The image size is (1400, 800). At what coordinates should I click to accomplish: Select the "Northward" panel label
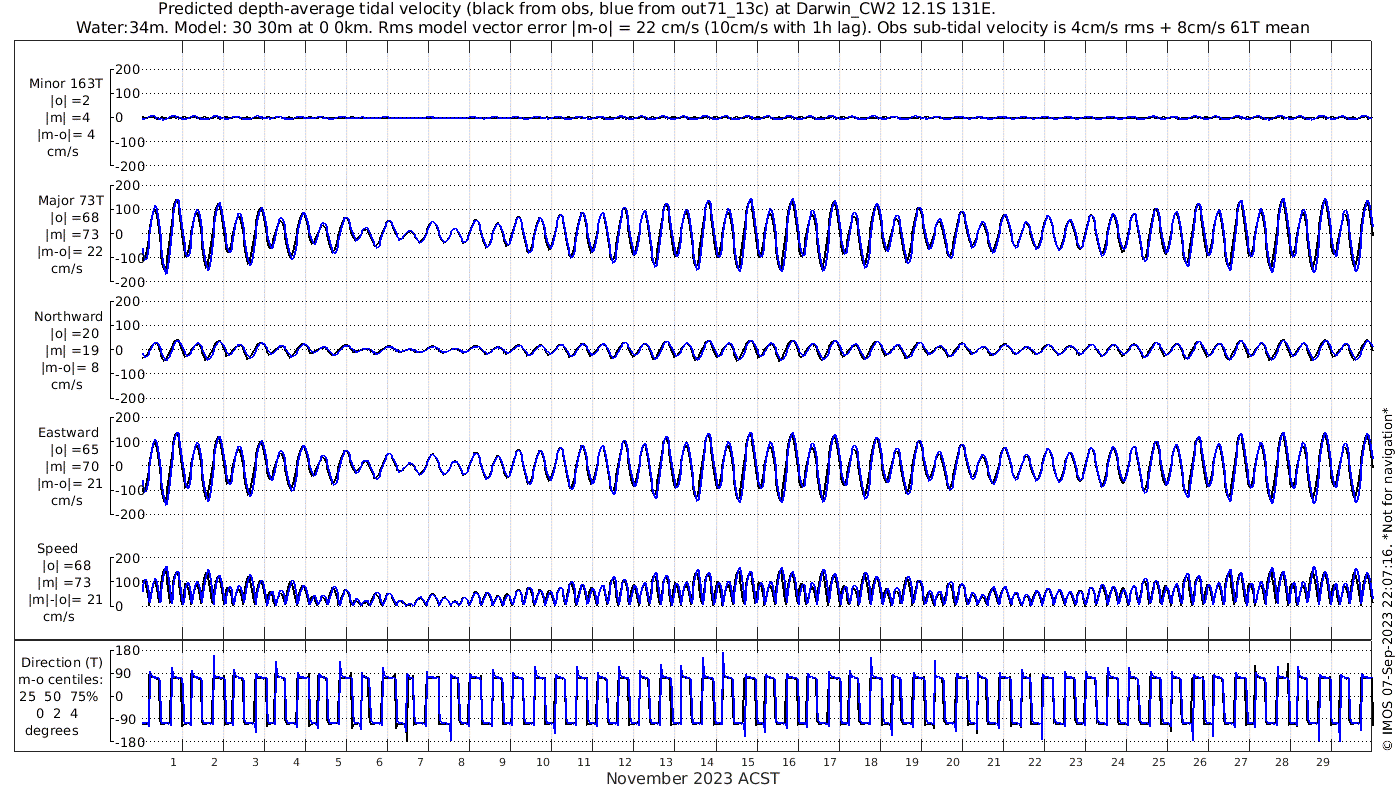tap(68, 317)
